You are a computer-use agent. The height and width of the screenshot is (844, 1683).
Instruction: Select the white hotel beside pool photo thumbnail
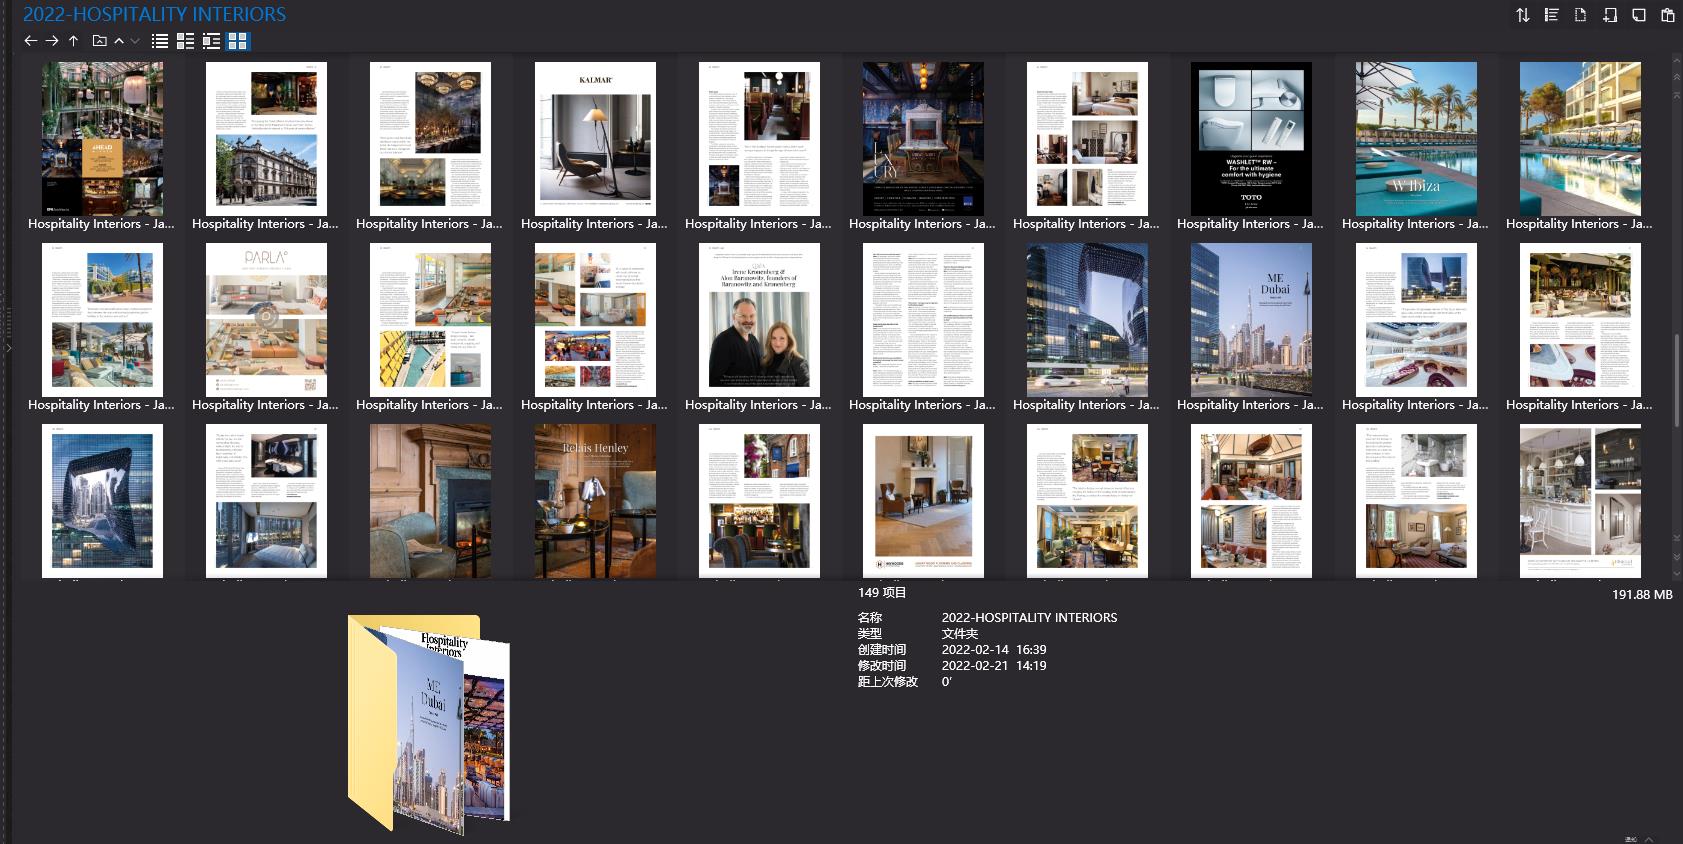click(x=1580, y=138)
